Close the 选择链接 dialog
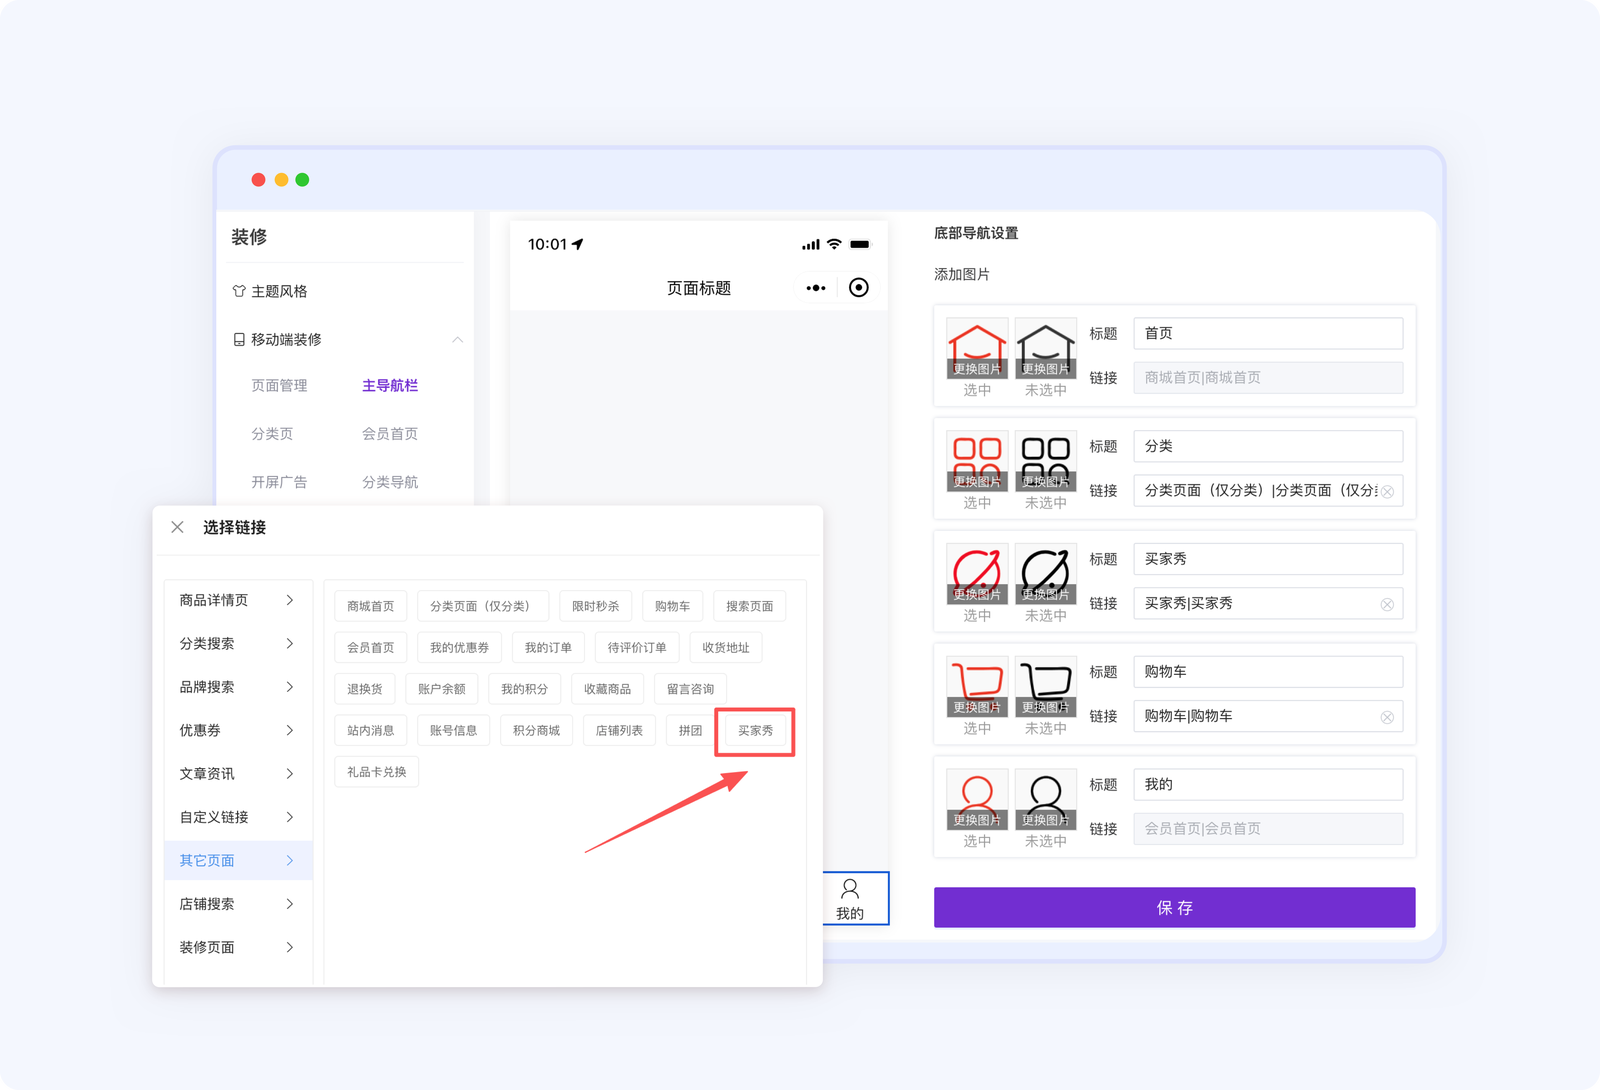Screen dimensions: 1600x1090 (177, 527)
